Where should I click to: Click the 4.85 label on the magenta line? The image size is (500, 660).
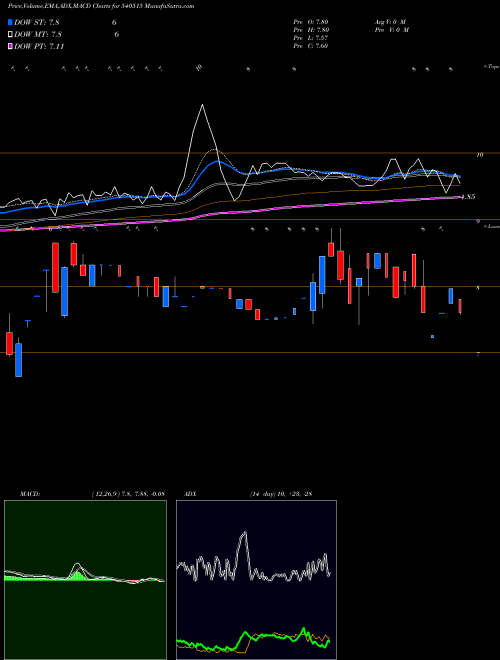coord(468,197)
